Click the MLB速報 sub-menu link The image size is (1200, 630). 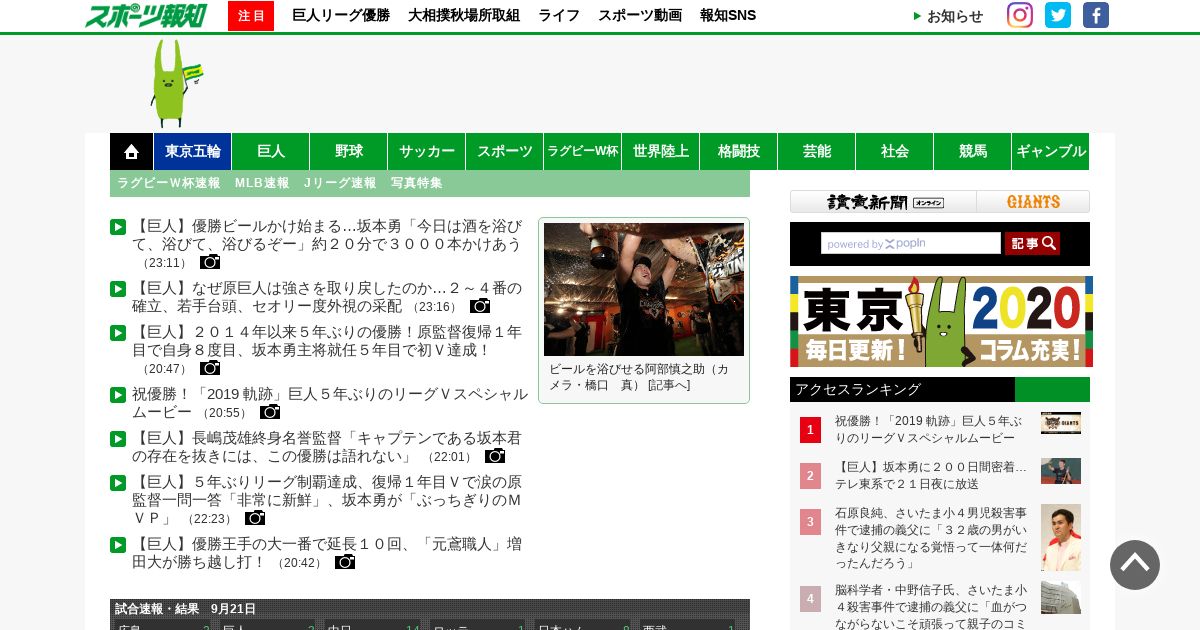coord(262,183)
